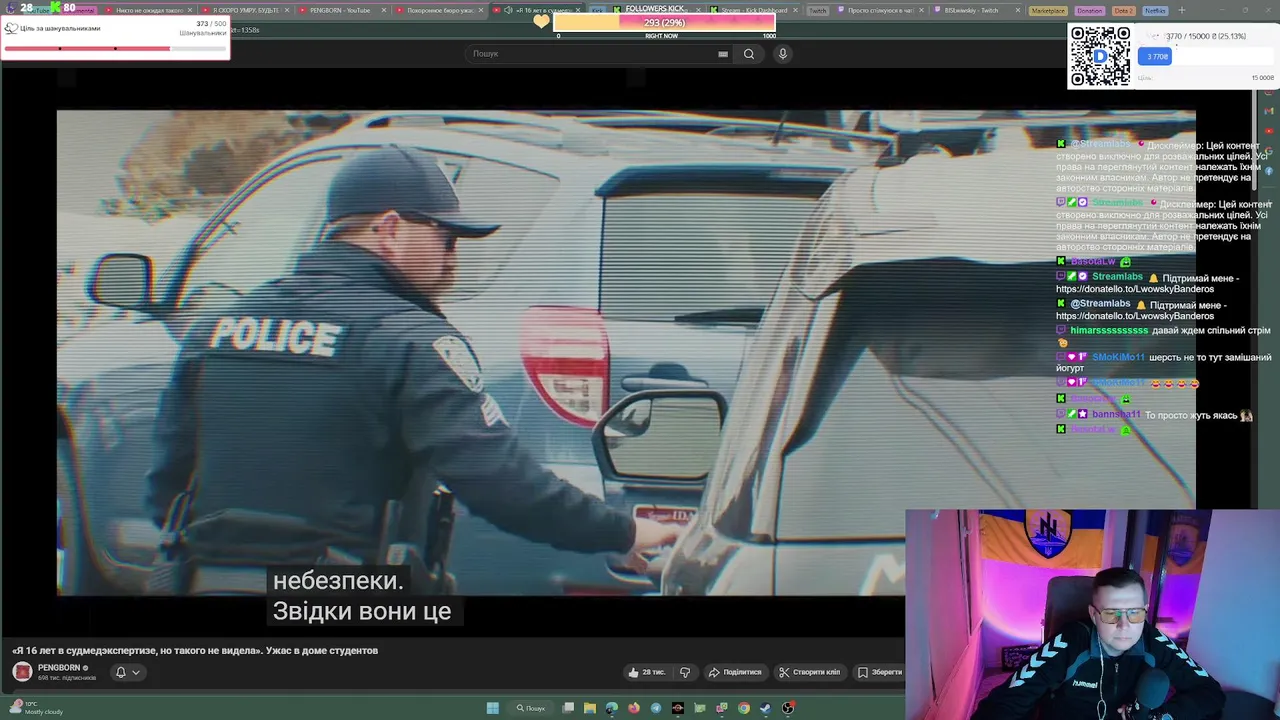Open the Створити кліп scissors button
1280x720 pixels.
[x=810, y=672]
